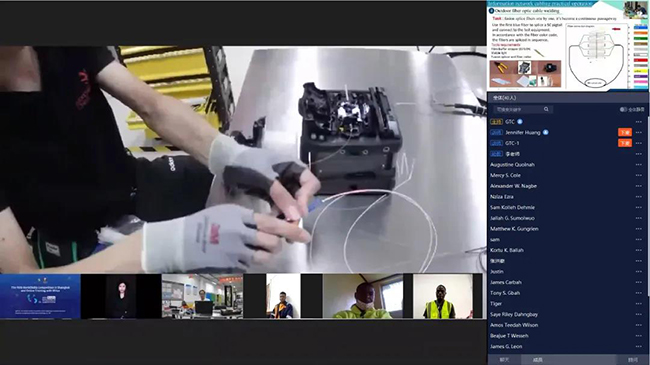Switch to the leftmost bottom tab (chat)
The image size is (650, 365).
[504, 360]
